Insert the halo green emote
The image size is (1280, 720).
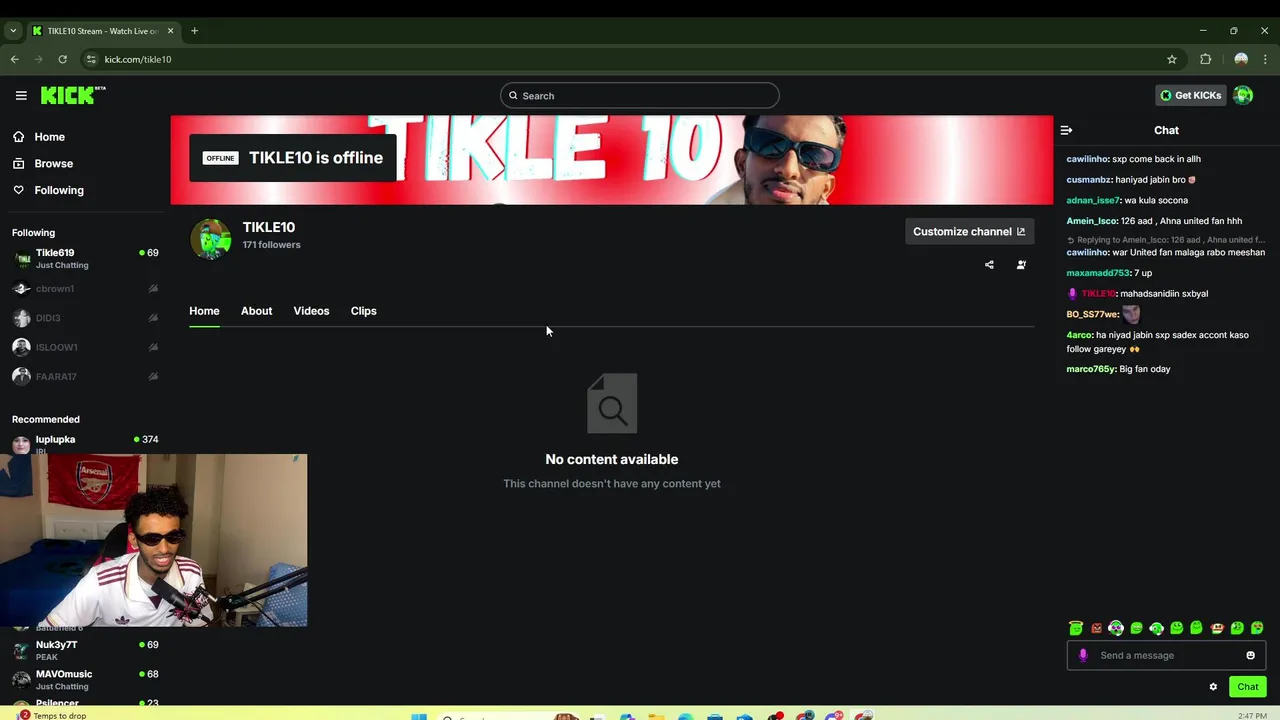click(1076, 628)
